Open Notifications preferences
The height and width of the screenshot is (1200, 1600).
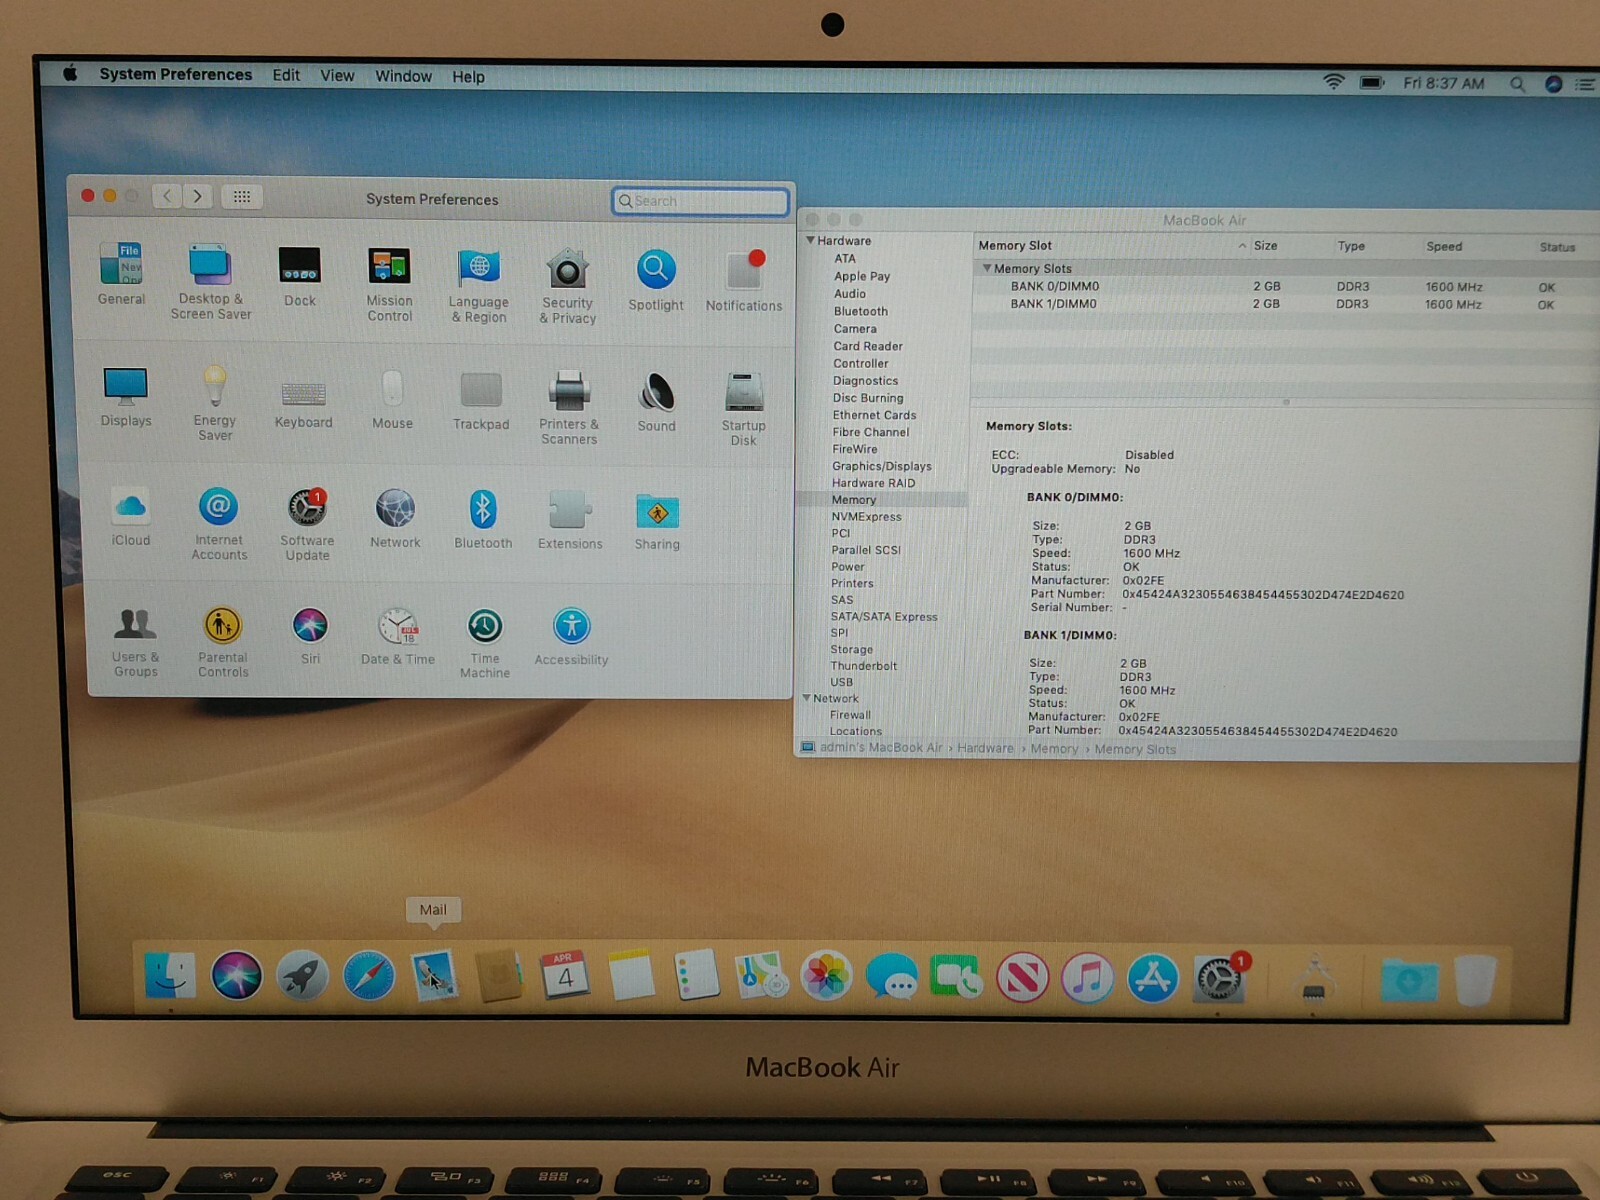tap(744, 281)
